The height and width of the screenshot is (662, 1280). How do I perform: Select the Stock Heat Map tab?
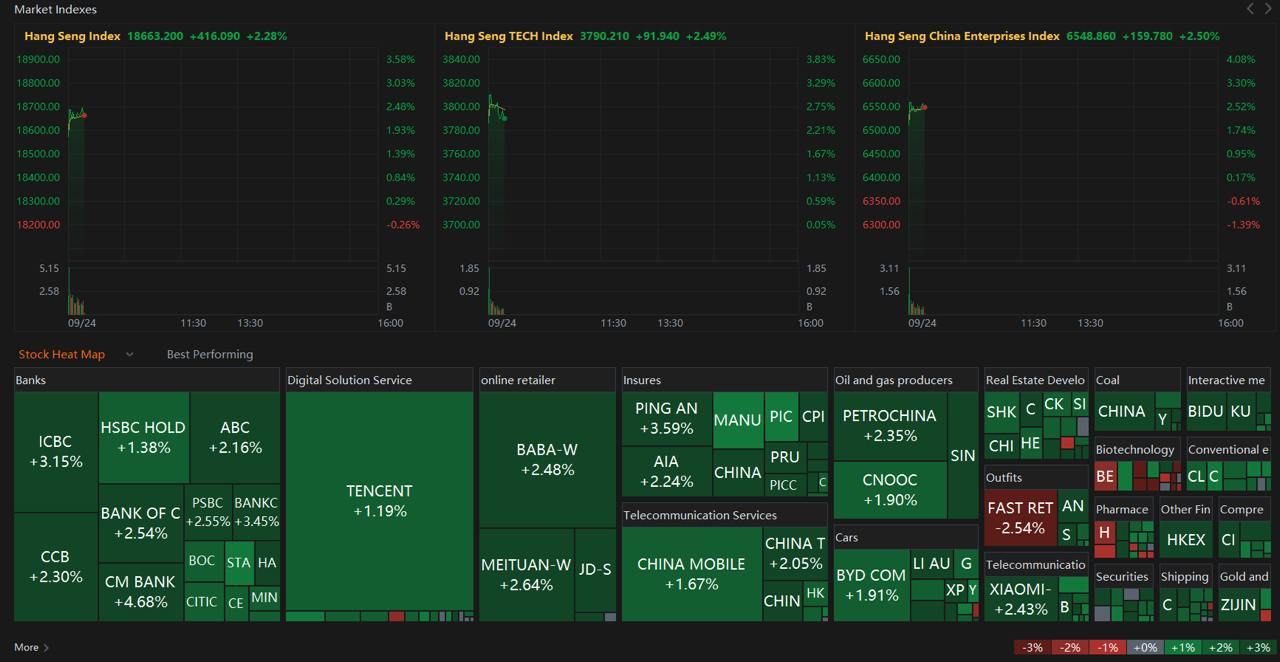(62, 354)
